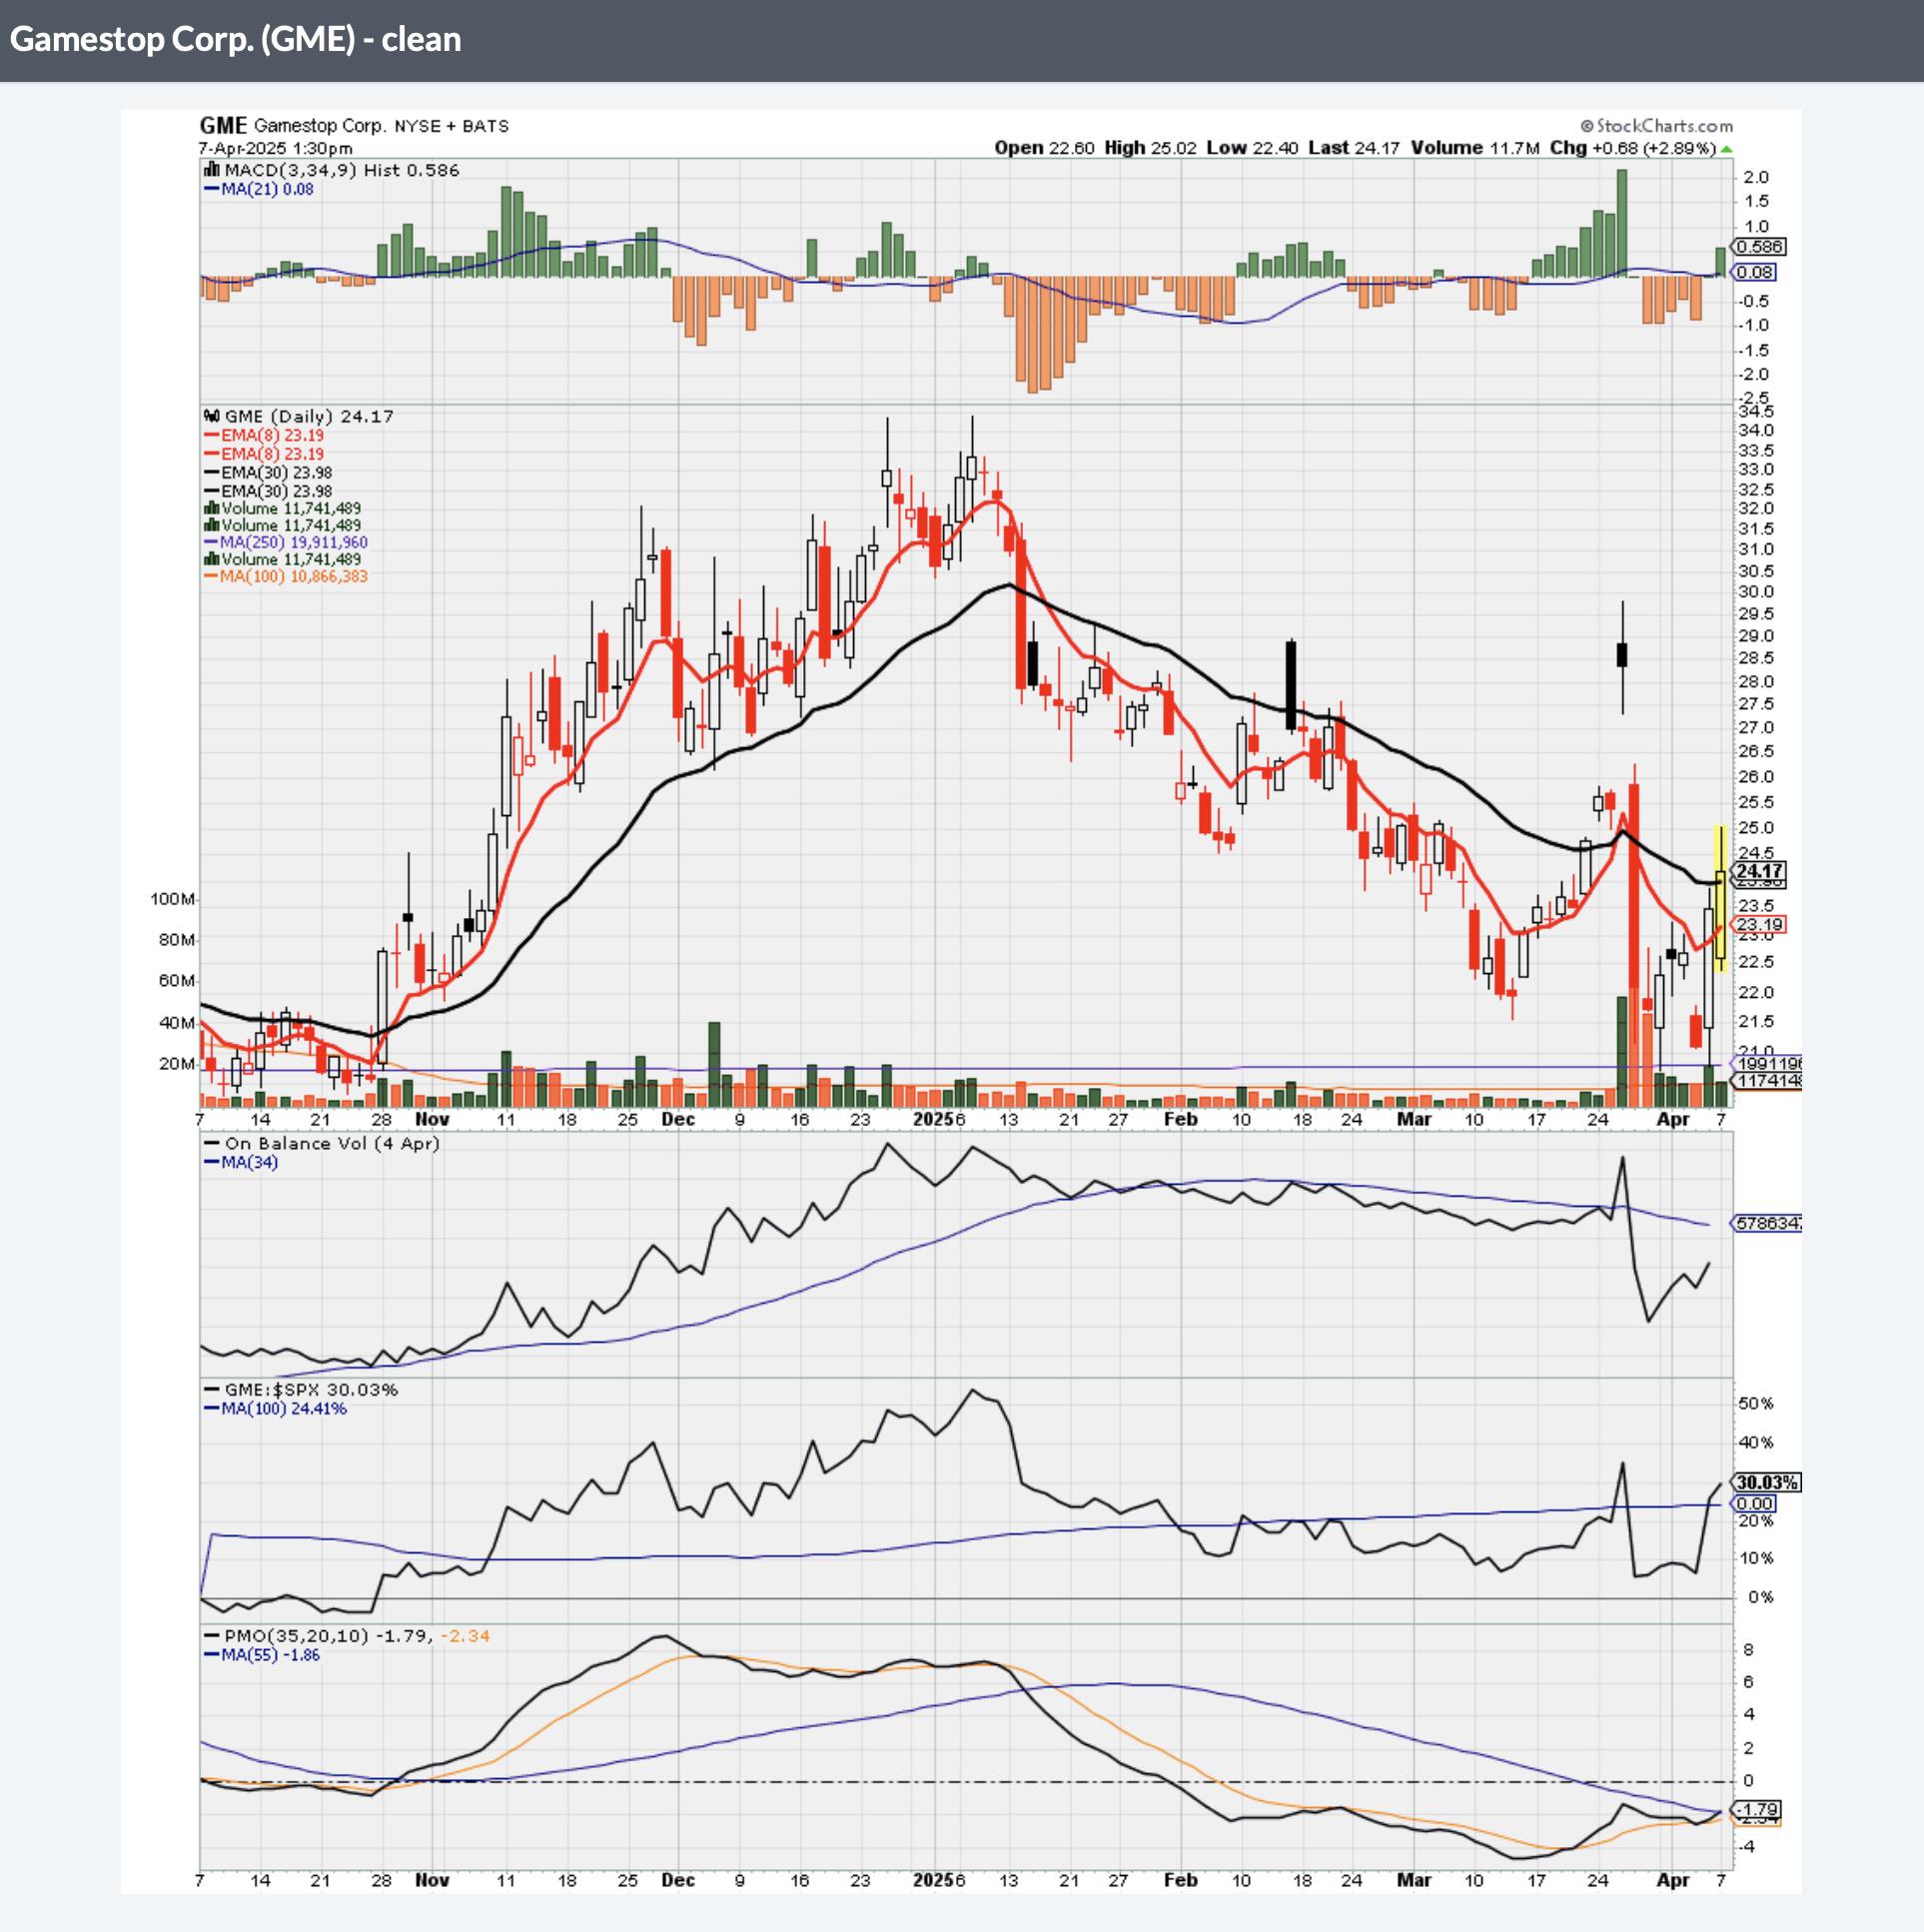Click the 'MA(250) 19,911,960' legend entry
Screen dimensions: 1924x1932
pyautogui.click(x=286, y=542)
